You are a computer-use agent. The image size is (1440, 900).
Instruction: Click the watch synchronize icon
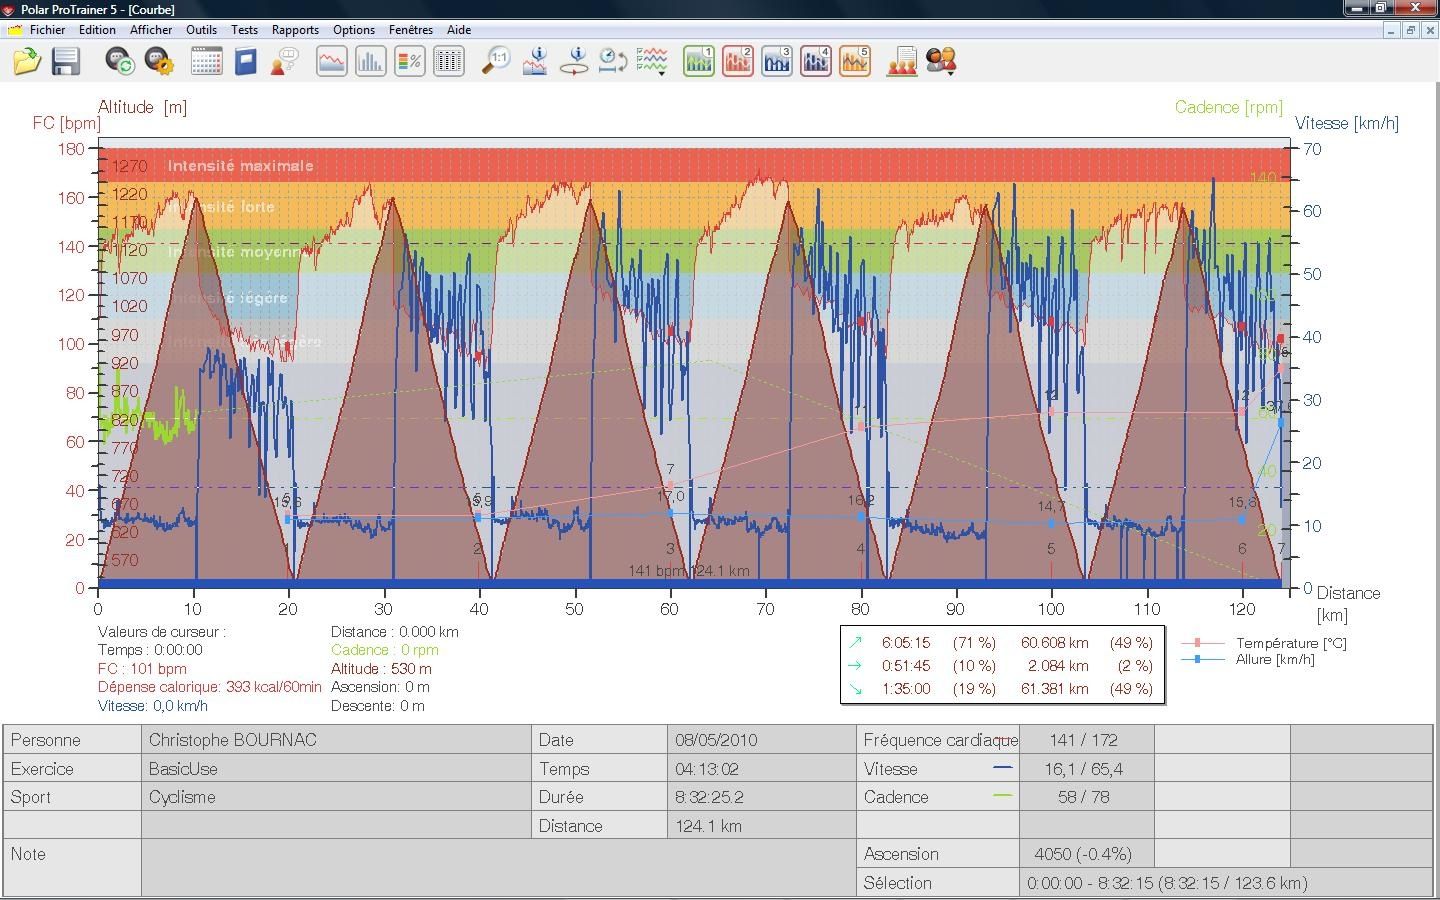[120, 61]
